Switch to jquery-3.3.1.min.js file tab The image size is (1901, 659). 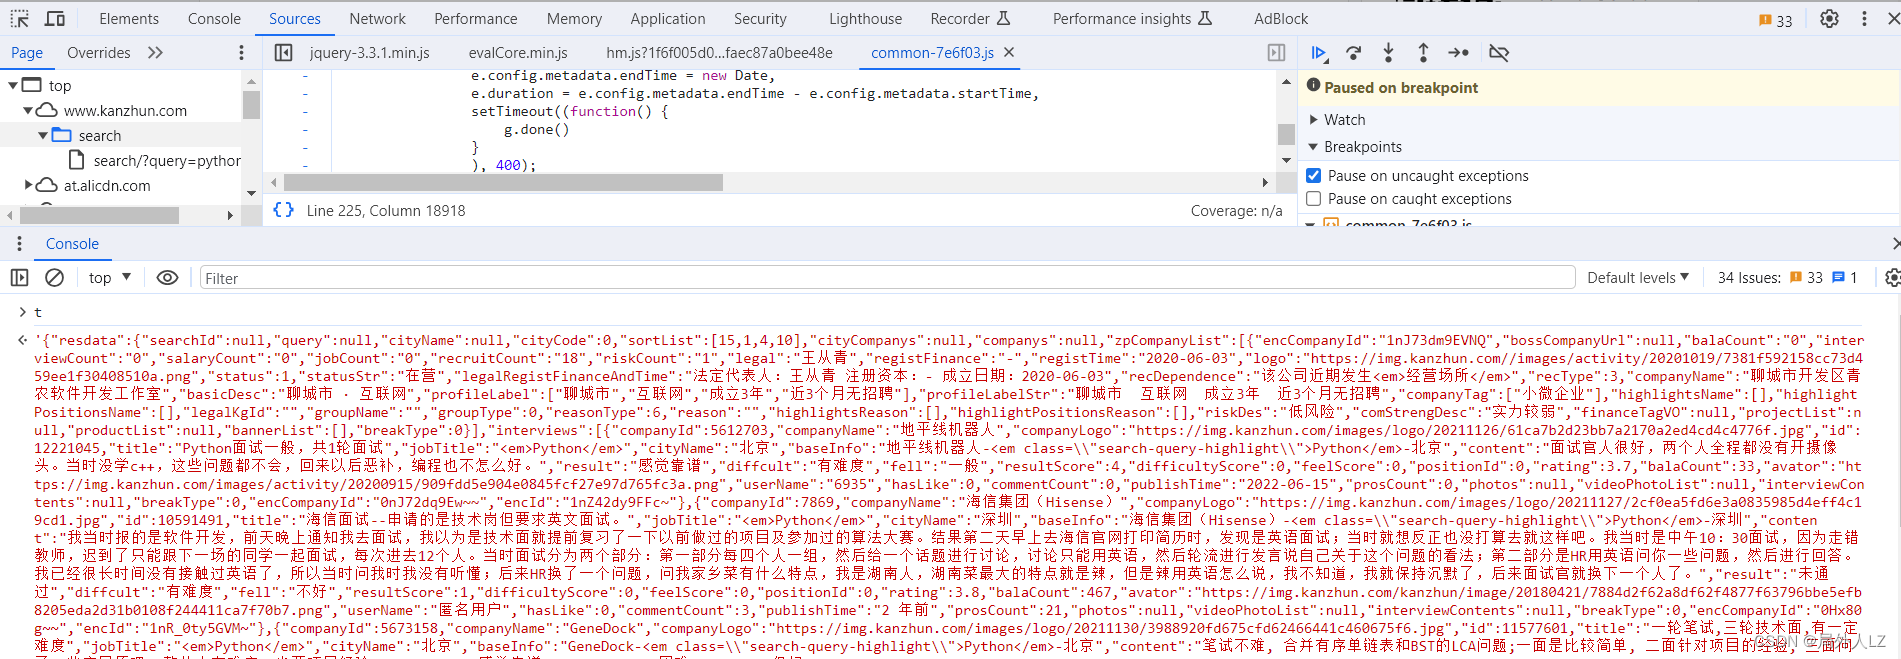(369, 53)
